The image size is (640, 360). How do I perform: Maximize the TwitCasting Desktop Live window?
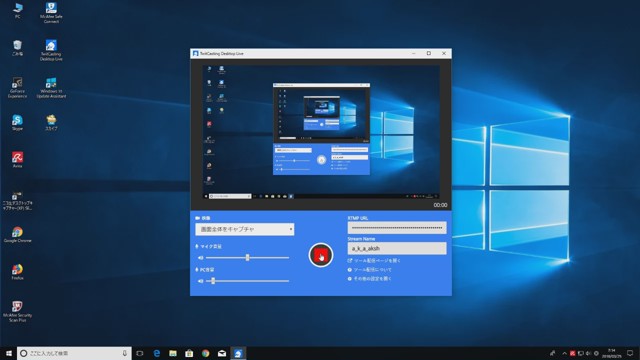tap(429, 53)
